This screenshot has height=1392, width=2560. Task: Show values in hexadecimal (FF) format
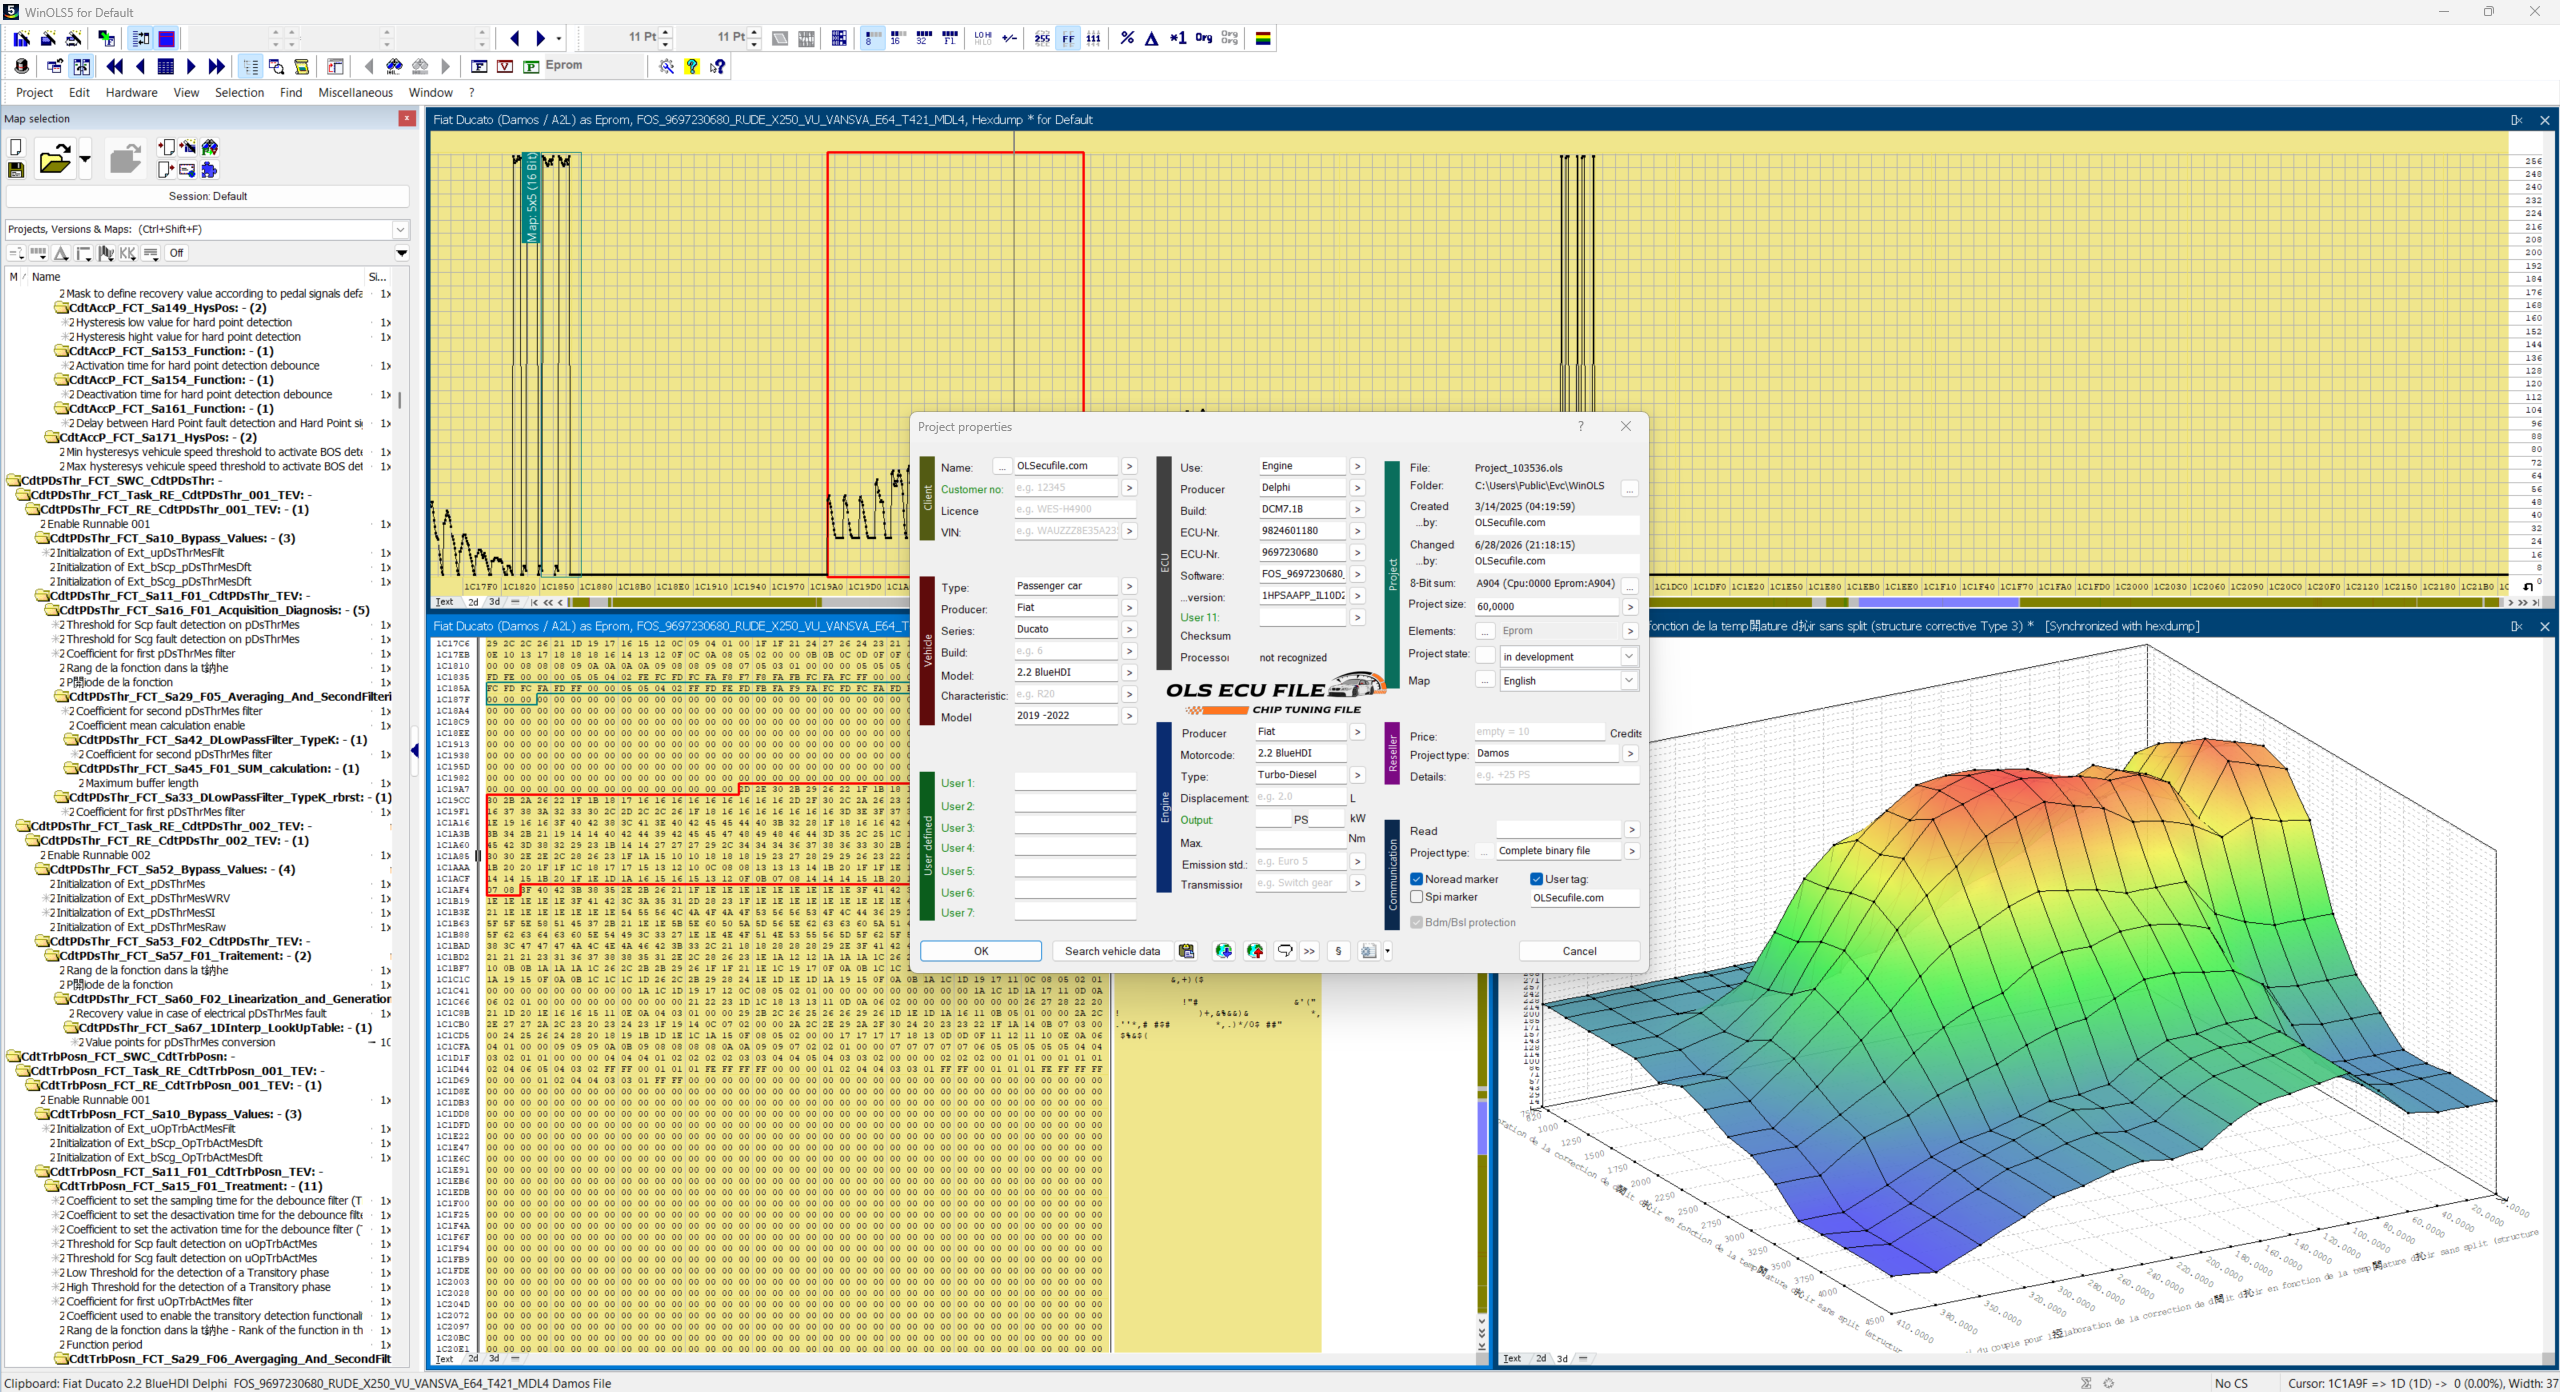1068,38
